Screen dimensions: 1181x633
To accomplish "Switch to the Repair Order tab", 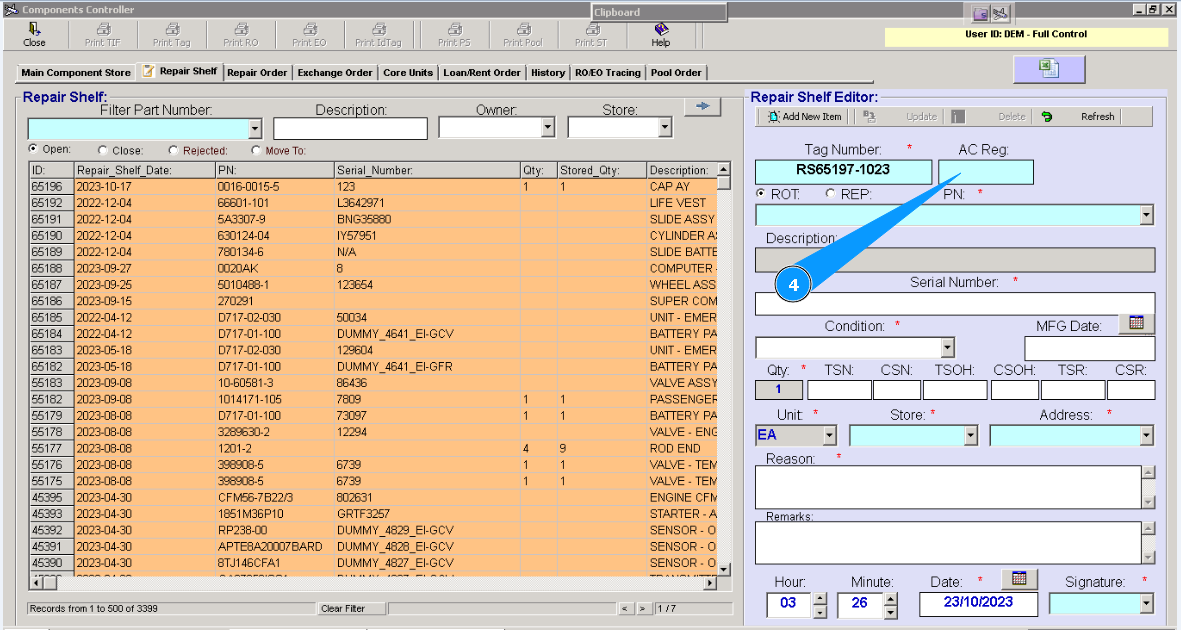I will (257, 72).
